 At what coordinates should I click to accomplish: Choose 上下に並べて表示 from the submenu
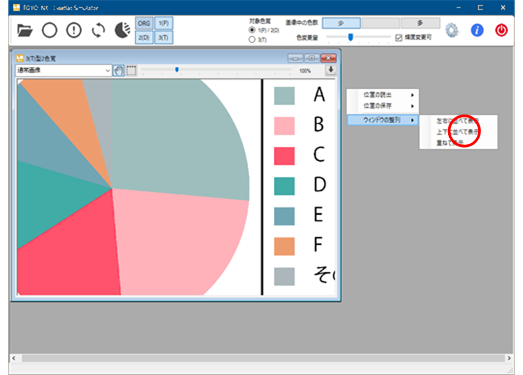(458, 132)
